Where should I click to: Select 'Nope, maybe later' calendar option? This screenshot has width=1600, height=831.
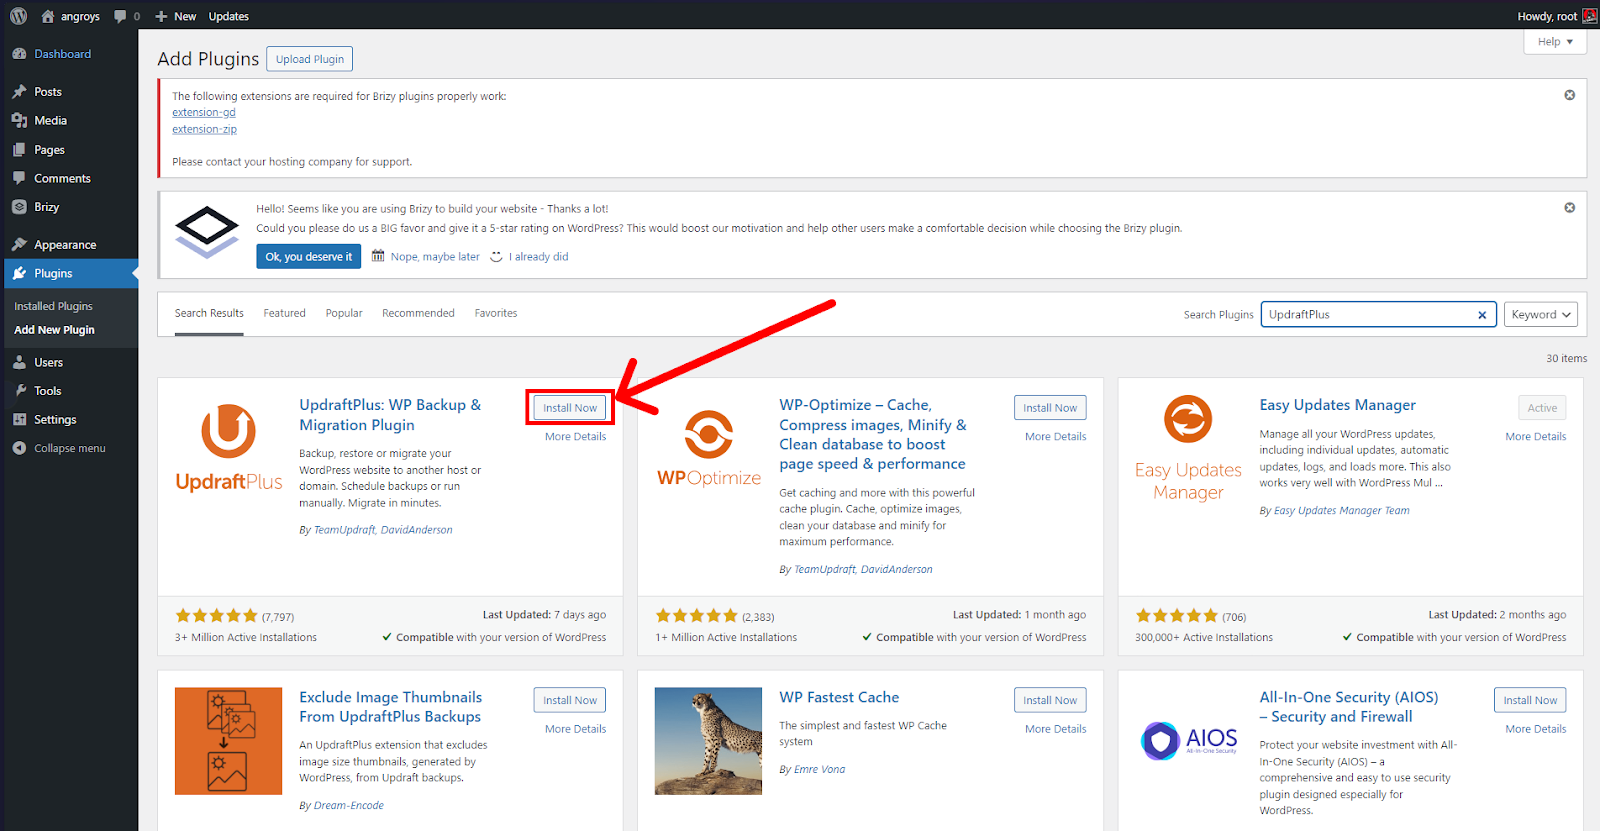point(426,257)
